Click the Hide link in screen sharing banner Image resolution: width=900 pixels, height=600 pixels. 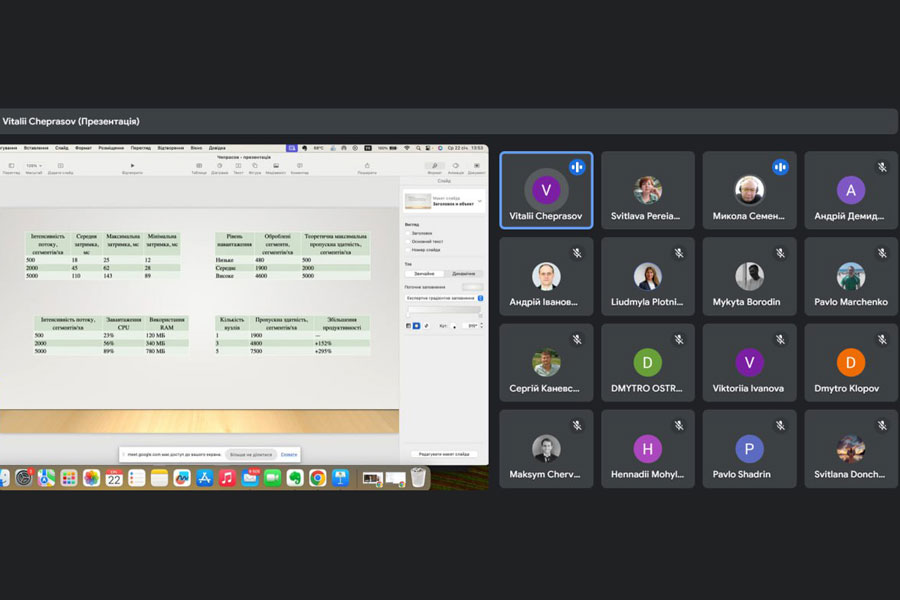(x=289, y=455)
